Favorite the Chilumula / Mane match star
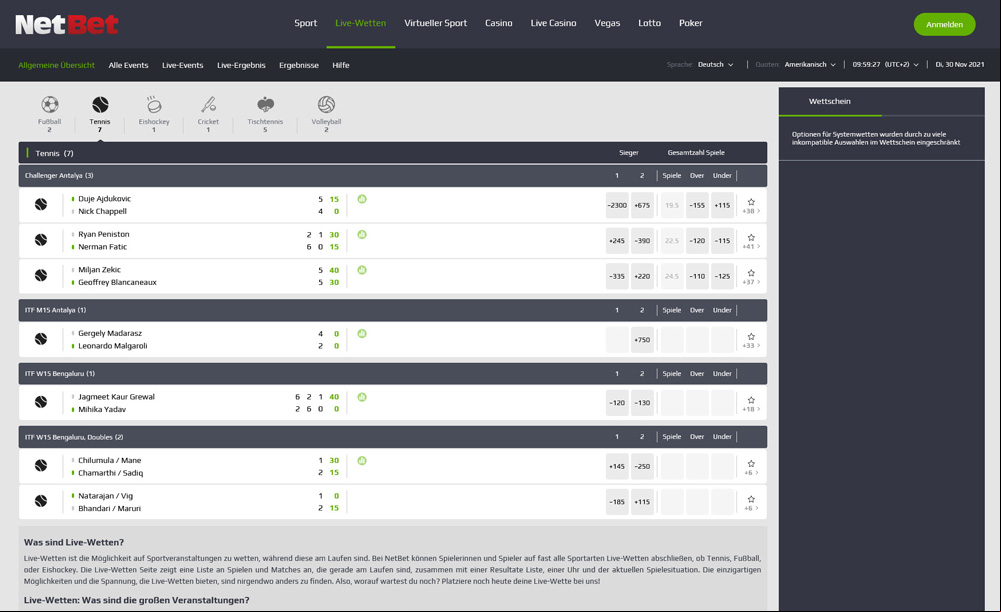This screenshot has height=612, width=1001. tap(751, 463)
